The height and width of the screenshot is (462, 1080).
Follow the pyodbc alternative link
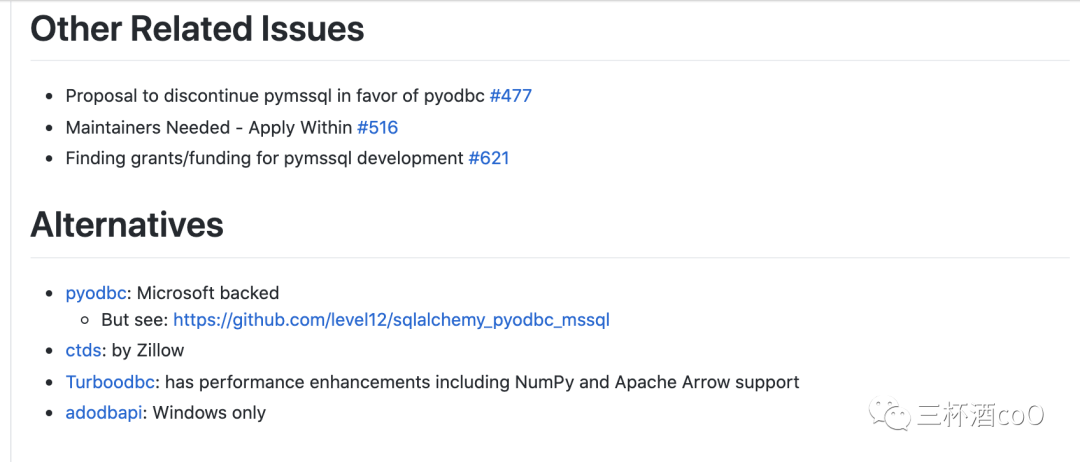(x=96, y=293)
